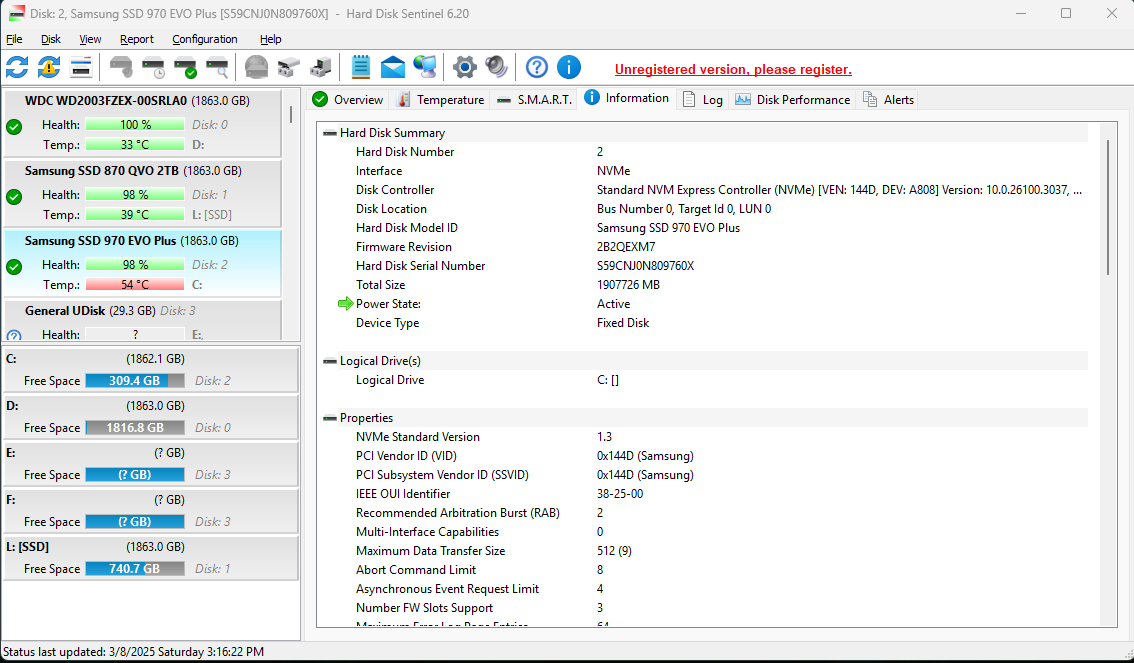Click green checkmark on Samsung 870 QVO

click(x=14, y=197)
